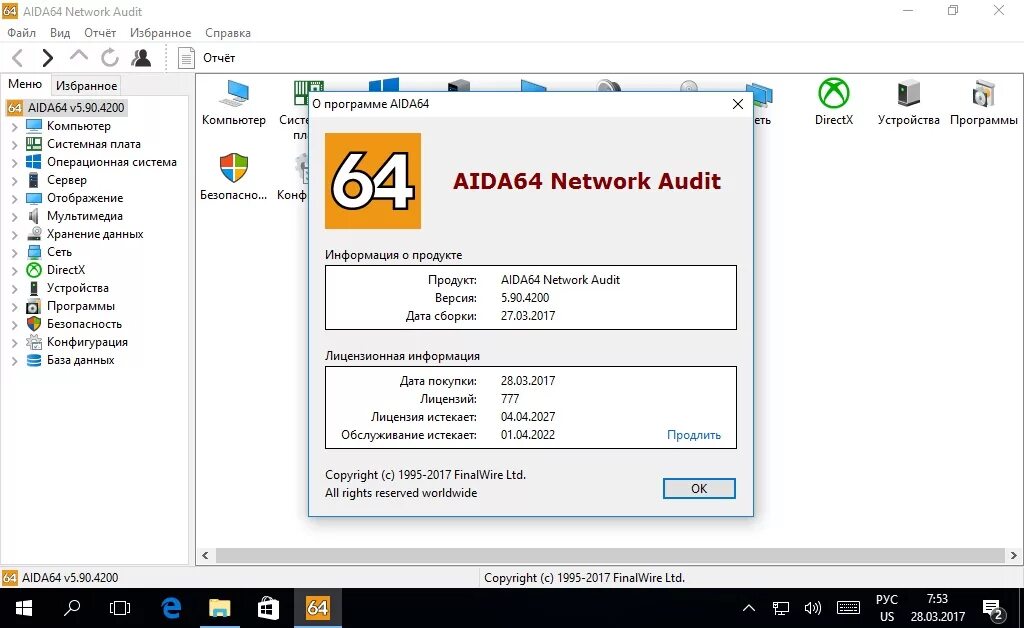Open the Избранное menu in menu bar

(161, 33)
